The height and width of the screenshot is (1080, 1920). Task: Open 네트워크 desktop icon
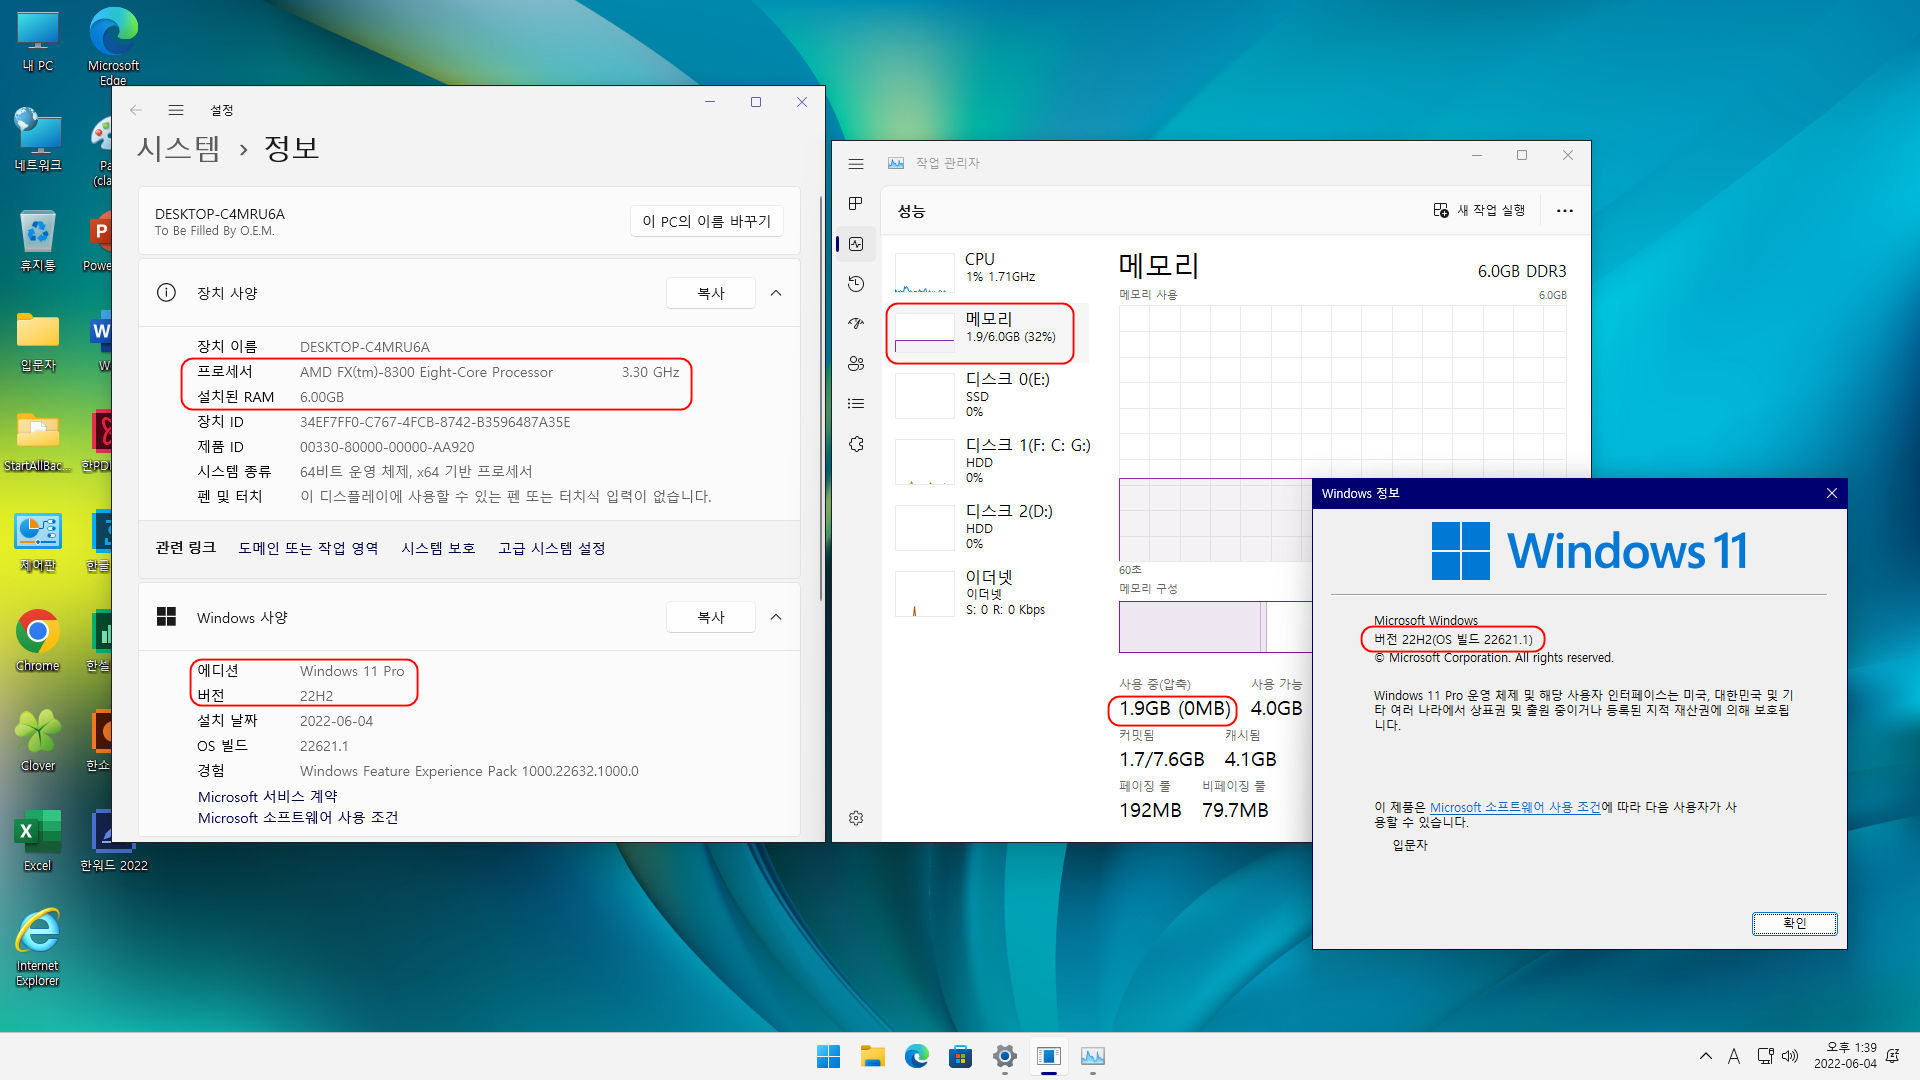click(x=38, y=140)
